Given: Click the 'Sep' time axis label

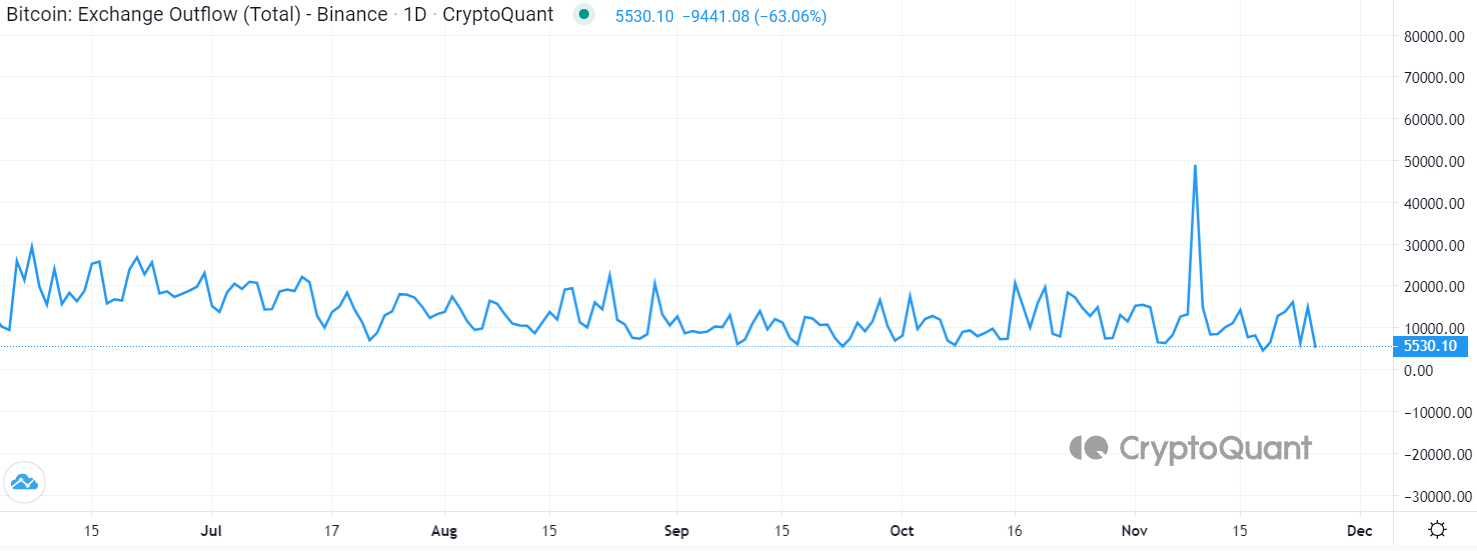Looking at the screenshot, I should 677,530.
